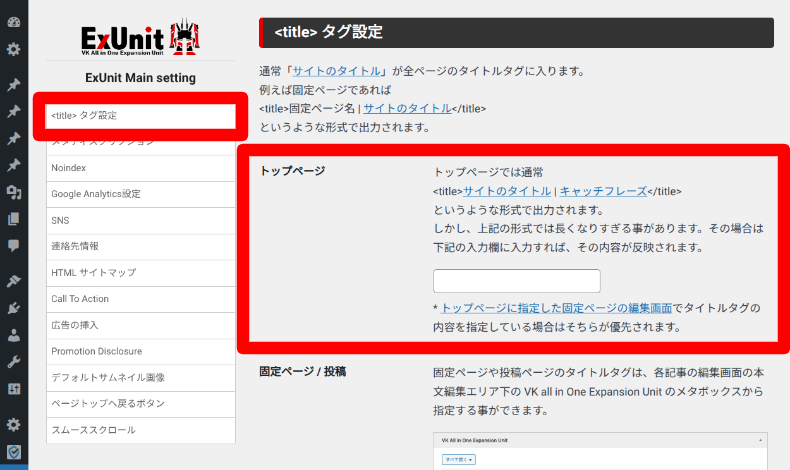Open the Appearance paintbrush icon
This screenshot has width=790, height=470.
14,281
